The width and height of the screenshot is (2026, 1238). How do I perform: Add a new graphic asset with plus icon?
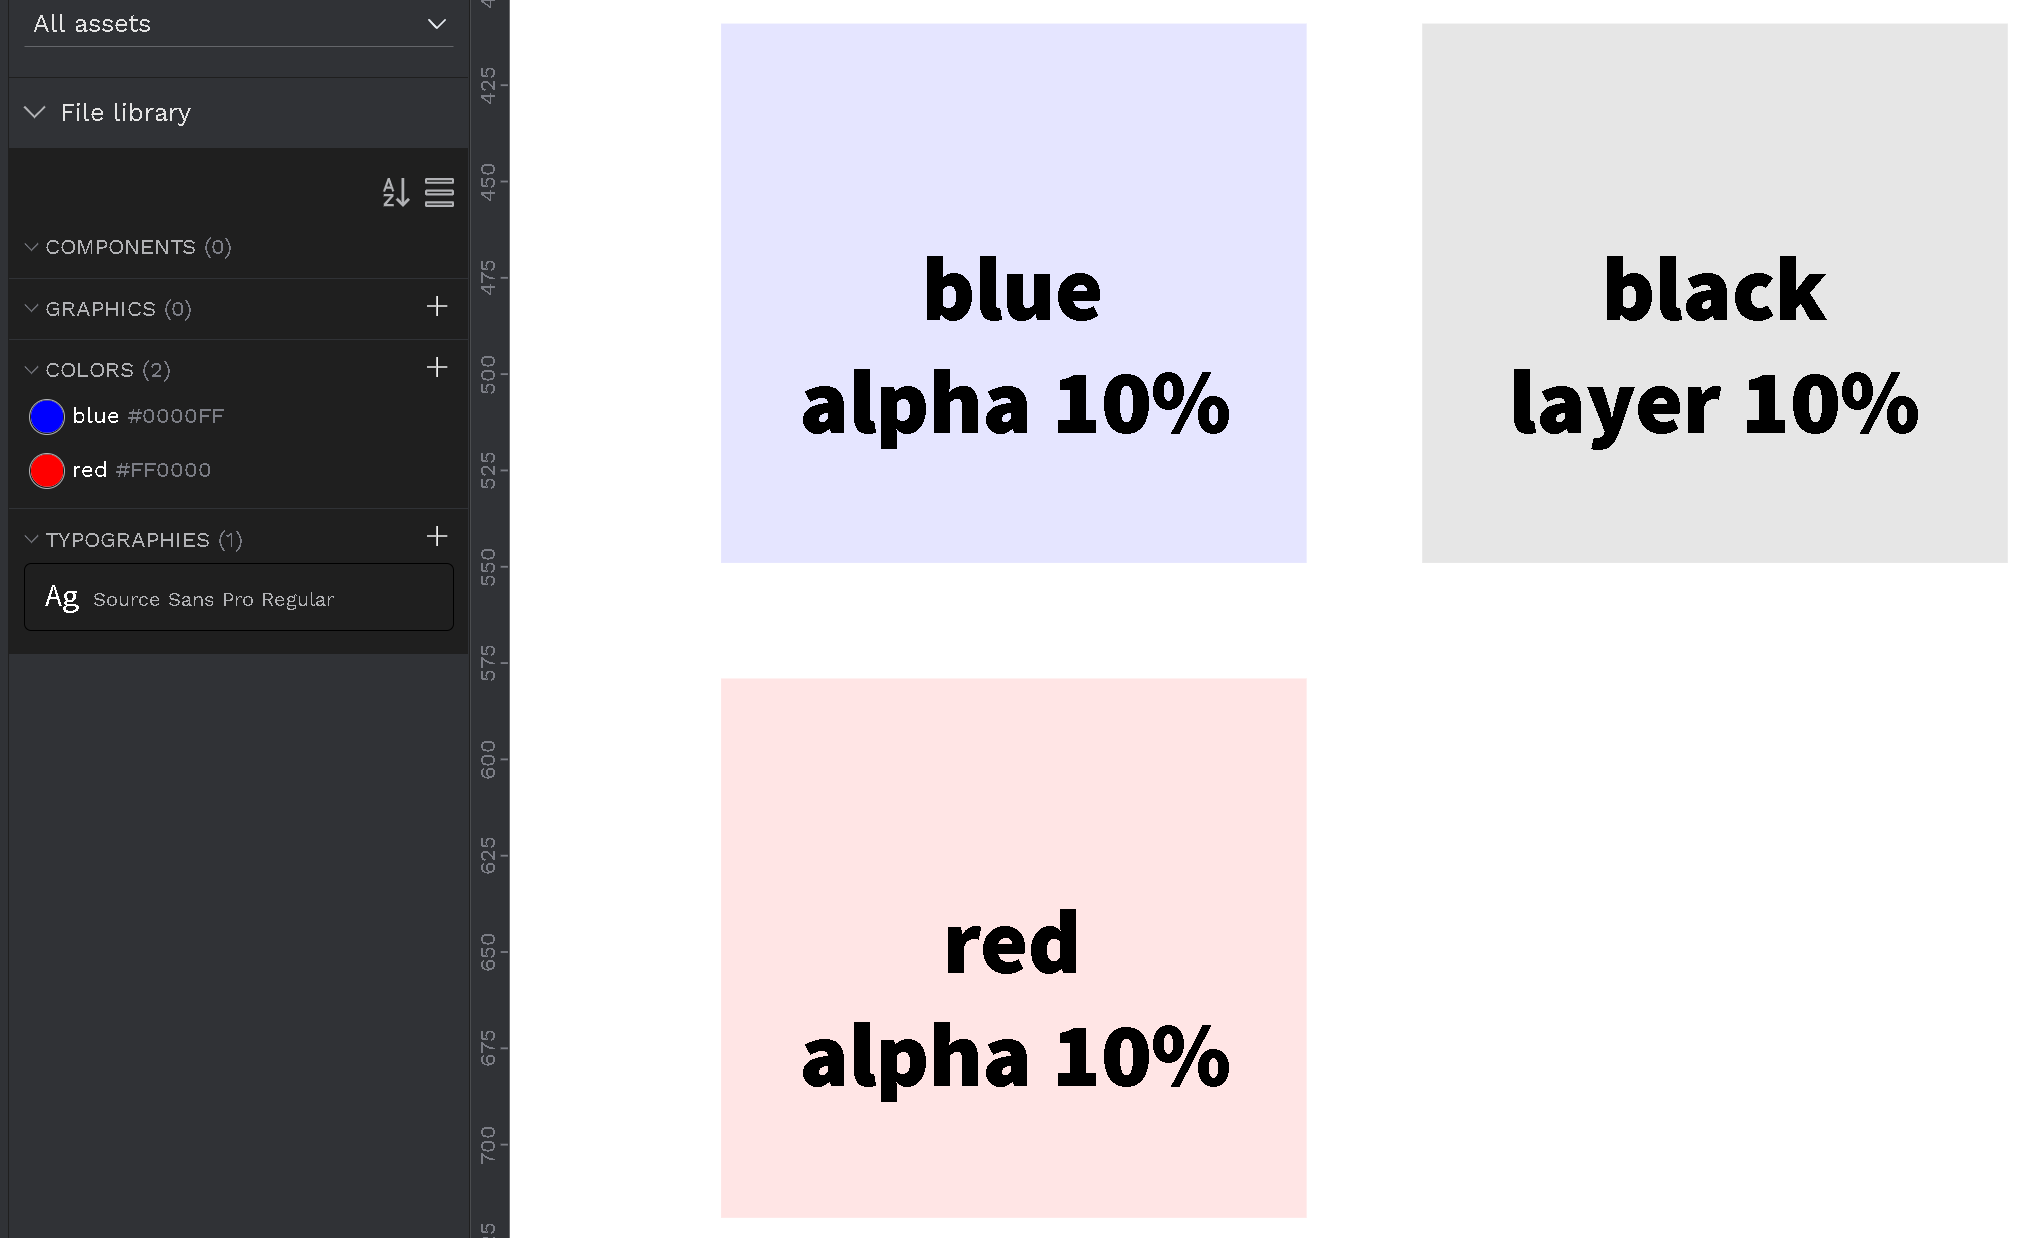437,308
